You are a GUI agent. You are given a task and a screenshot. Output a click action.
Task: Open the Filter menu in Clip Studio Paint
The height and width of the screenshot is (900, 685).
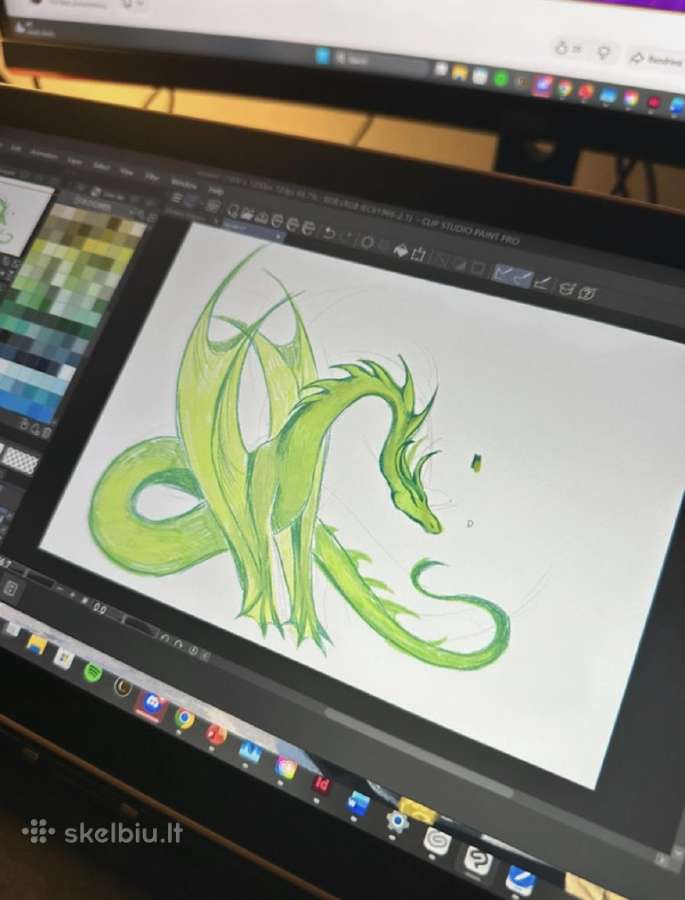(x=152, y=177)
